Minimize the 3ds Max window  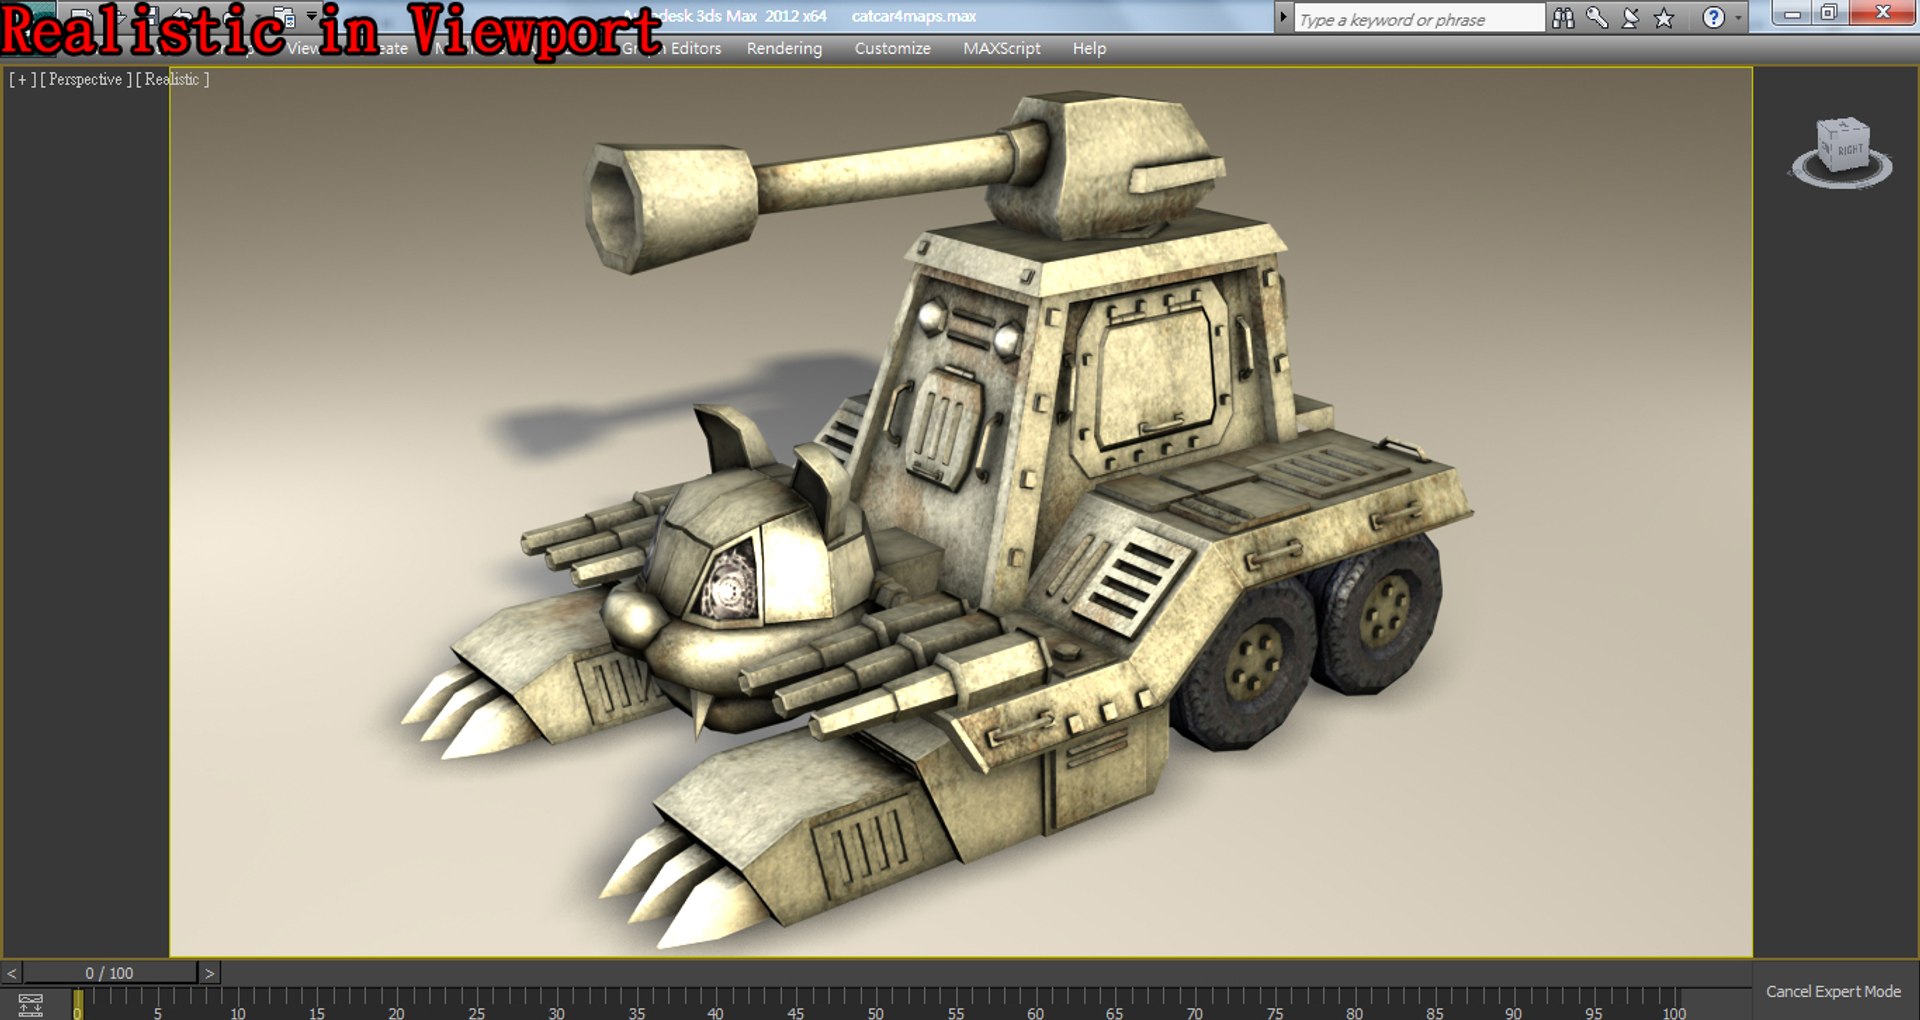(1793, 13)
